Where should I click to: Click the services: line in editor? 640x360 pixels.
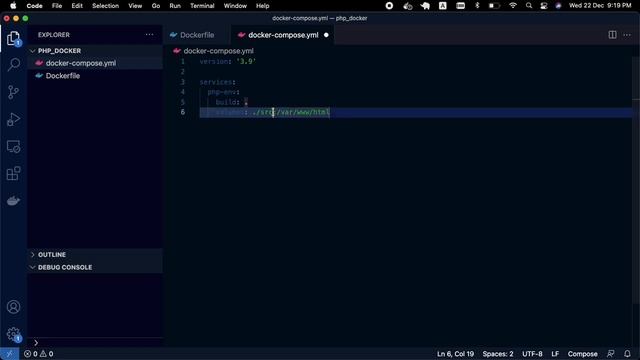[218, 82]
